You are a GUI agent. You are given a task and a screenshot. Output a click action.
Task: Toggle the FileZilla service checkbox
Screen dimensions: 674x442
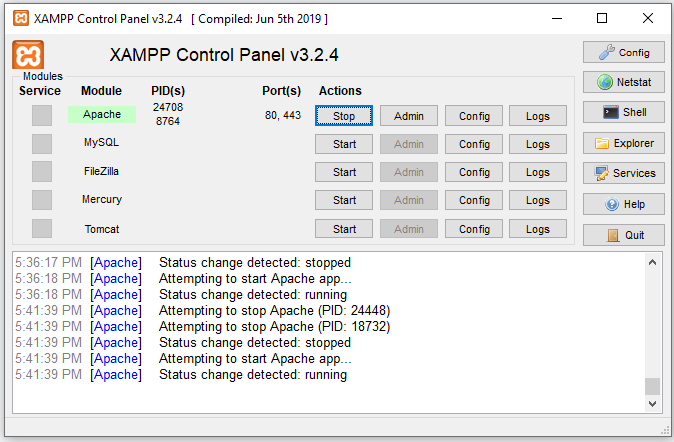42,172
